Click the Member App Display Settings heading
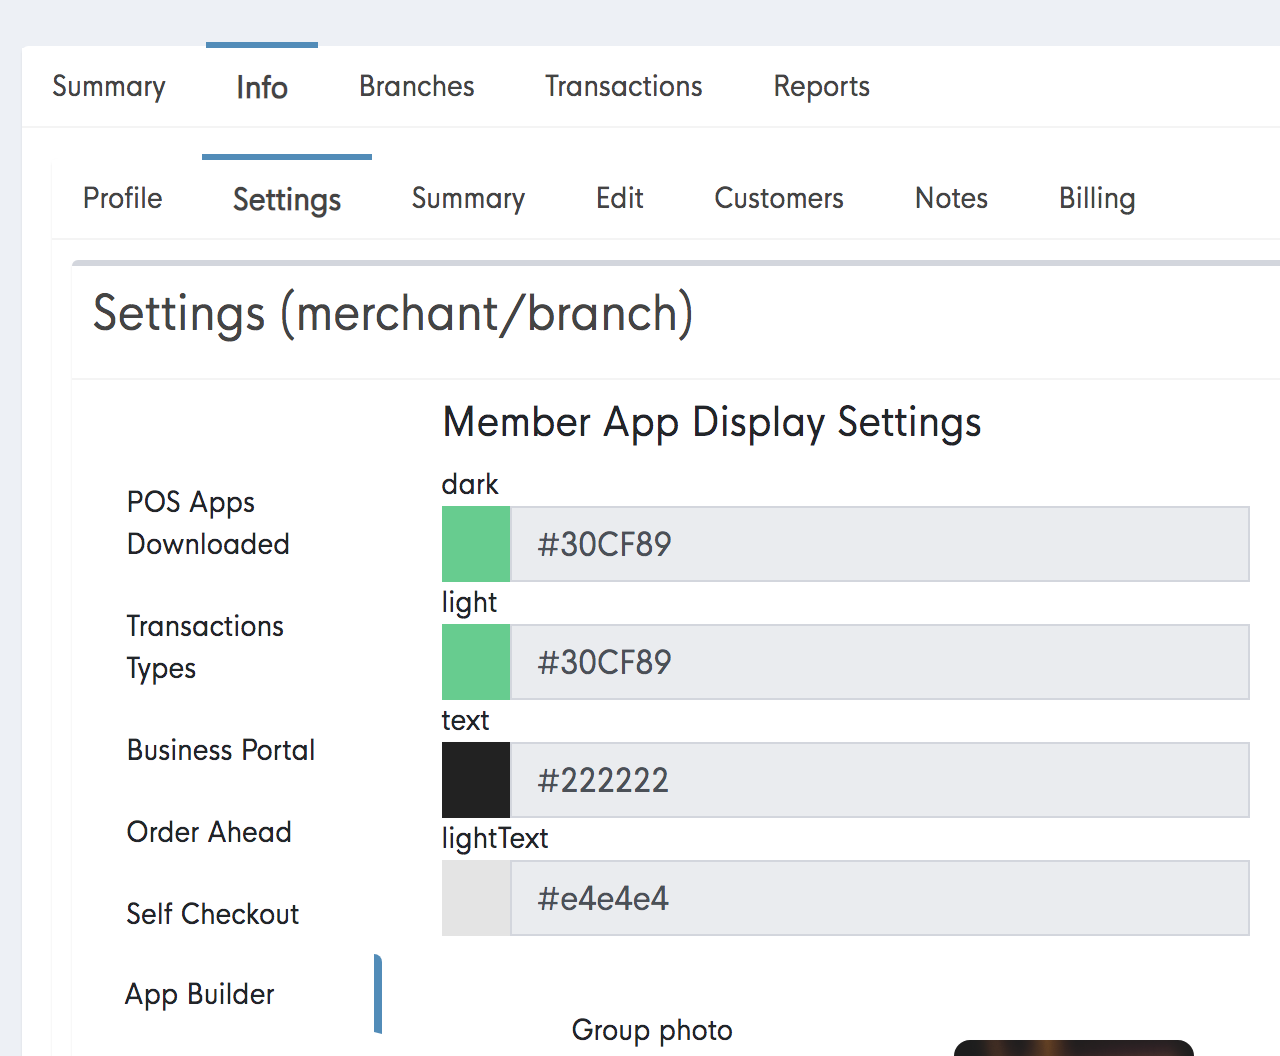 pyautogui.click(x=712, y=423)
